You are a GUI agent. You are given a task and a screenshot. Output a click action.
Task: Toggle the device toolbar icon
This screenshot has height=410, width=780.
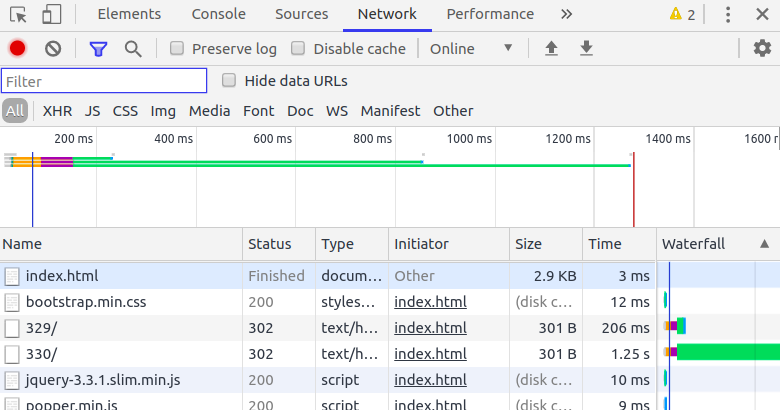pos(52,14)
